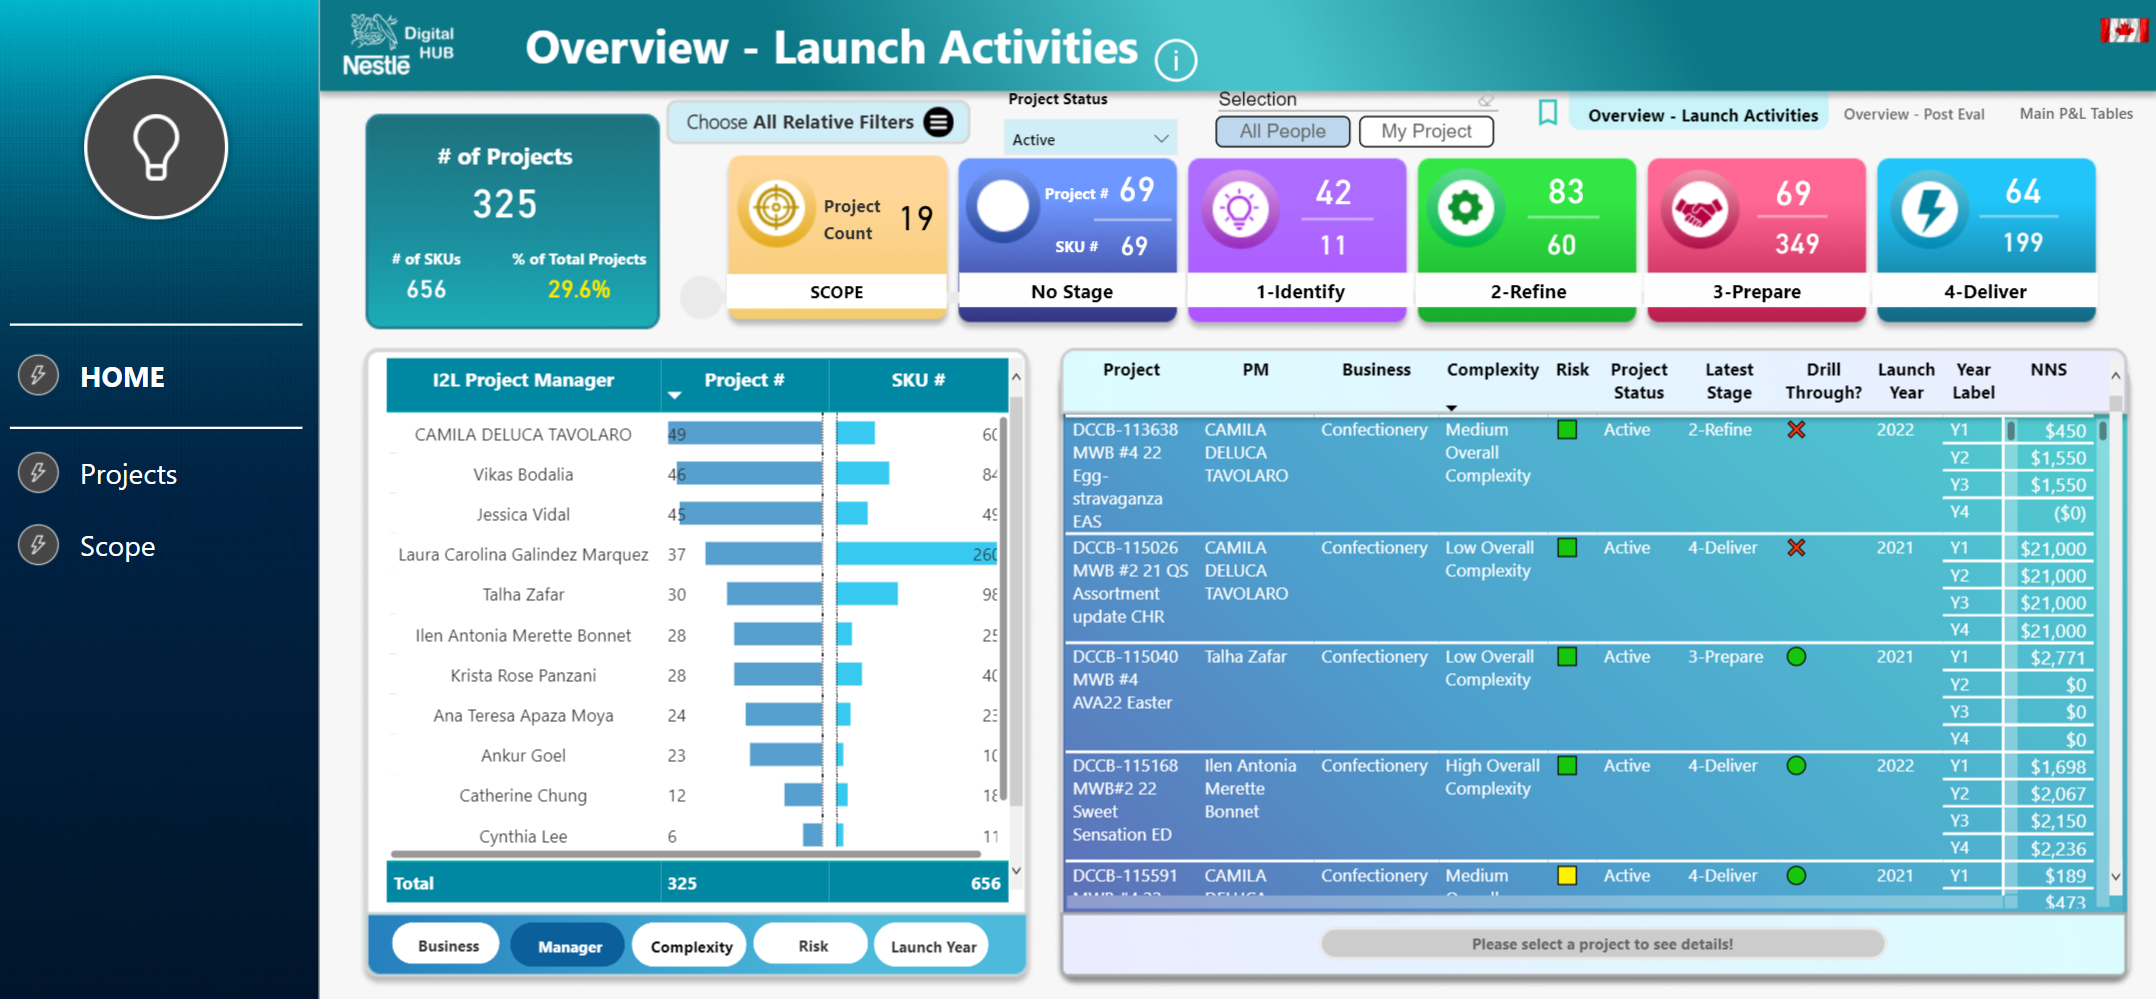Screen dimensions: 2156x999
Task: Click red X drill-through for DCCB-115026
Action: [x=1796, y=547]
